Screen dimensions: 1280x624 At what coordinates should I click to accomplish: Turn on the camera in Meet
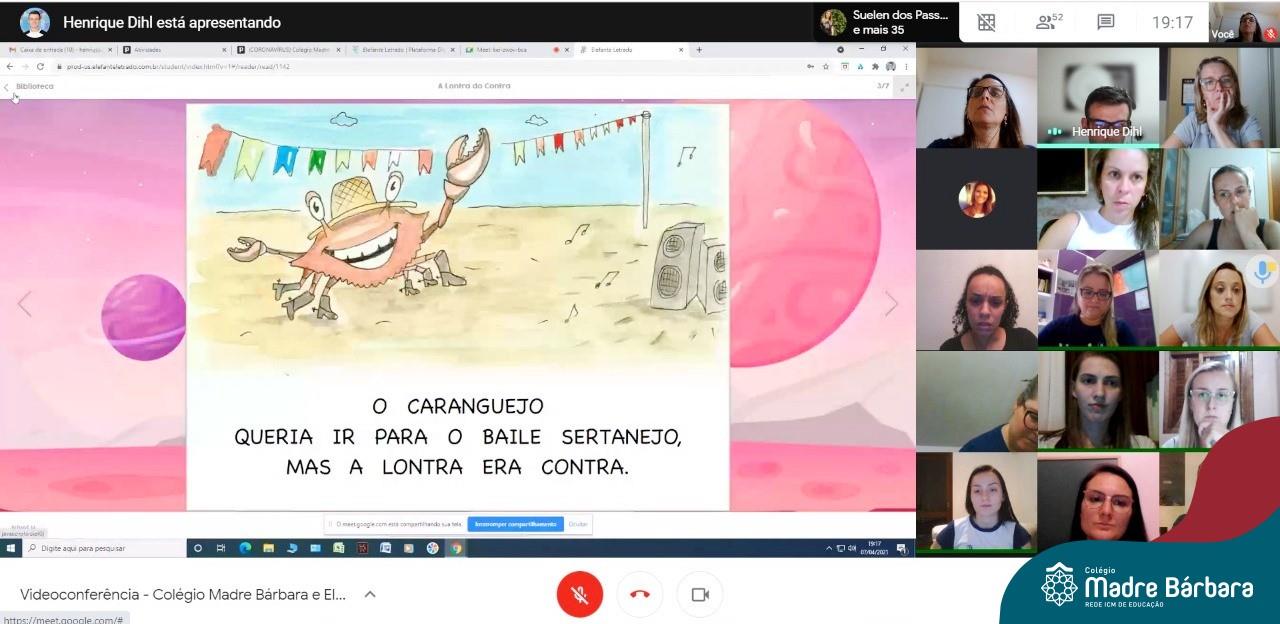tap(700, 594)
